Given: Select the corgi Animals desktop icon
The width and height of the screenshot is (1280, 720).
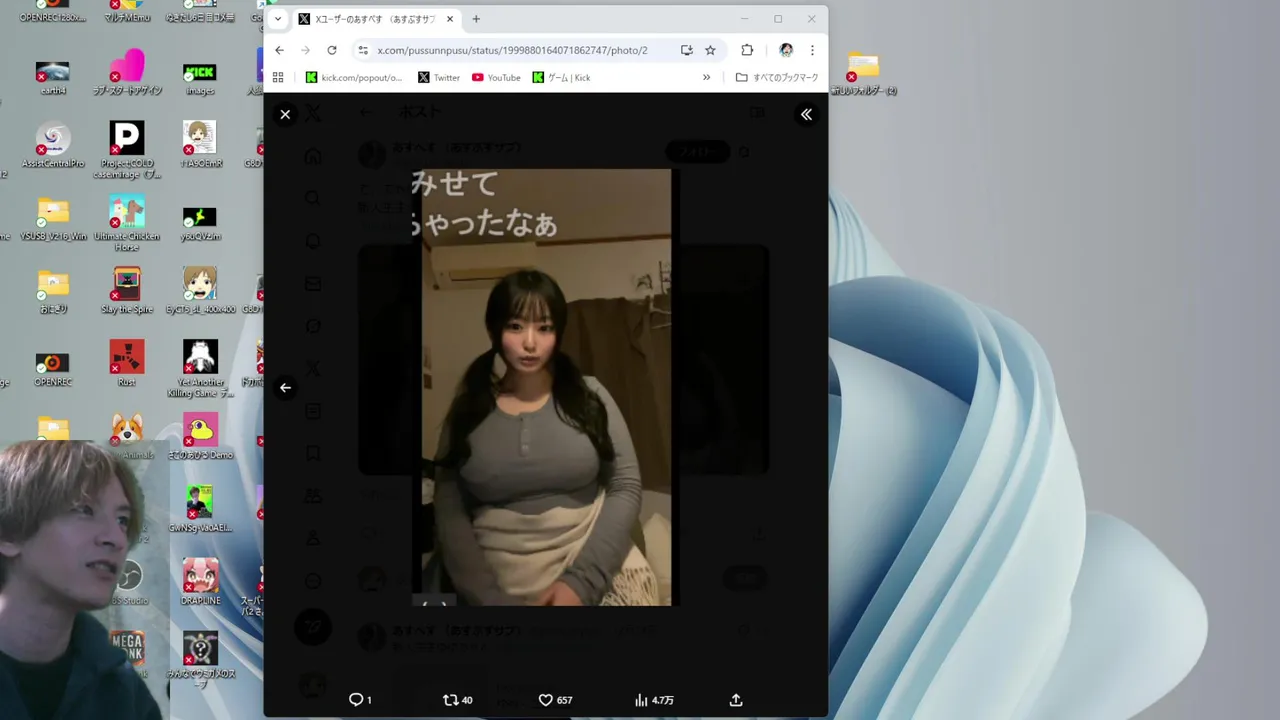Looking at the screenshot, I should 127,437.
